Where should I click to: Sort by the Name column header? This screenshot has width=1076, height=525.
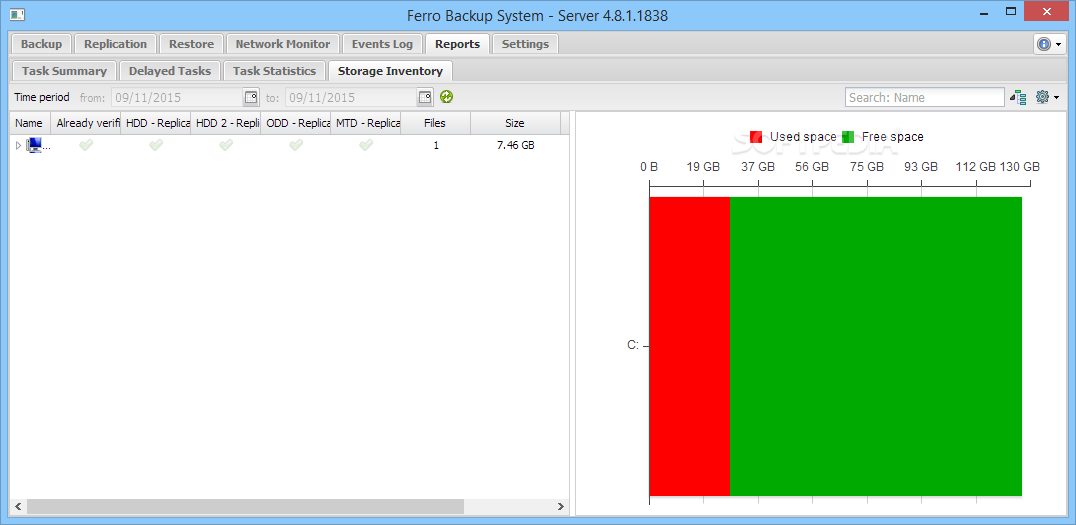click(x=29, y=124)
